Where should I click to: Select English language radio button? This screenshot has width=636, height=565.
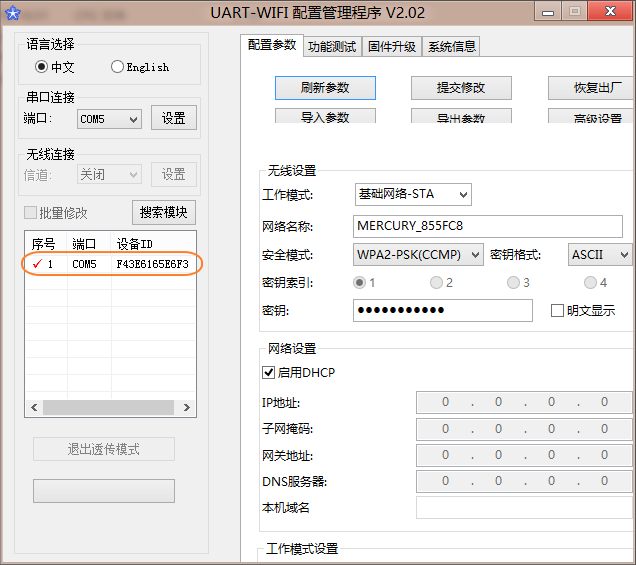(x=117, y=67)
